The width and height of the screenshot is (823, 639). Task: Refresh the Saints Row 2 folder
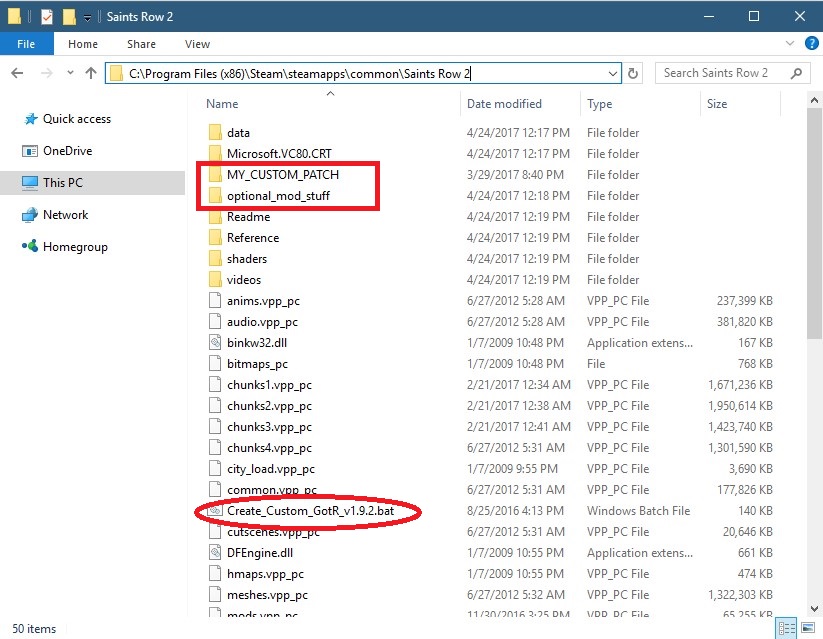coord(633,74)
